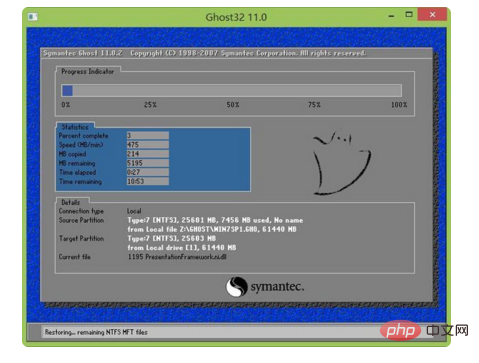Click the Local connection type value
The image size is (479, 363).
(134, 211)
